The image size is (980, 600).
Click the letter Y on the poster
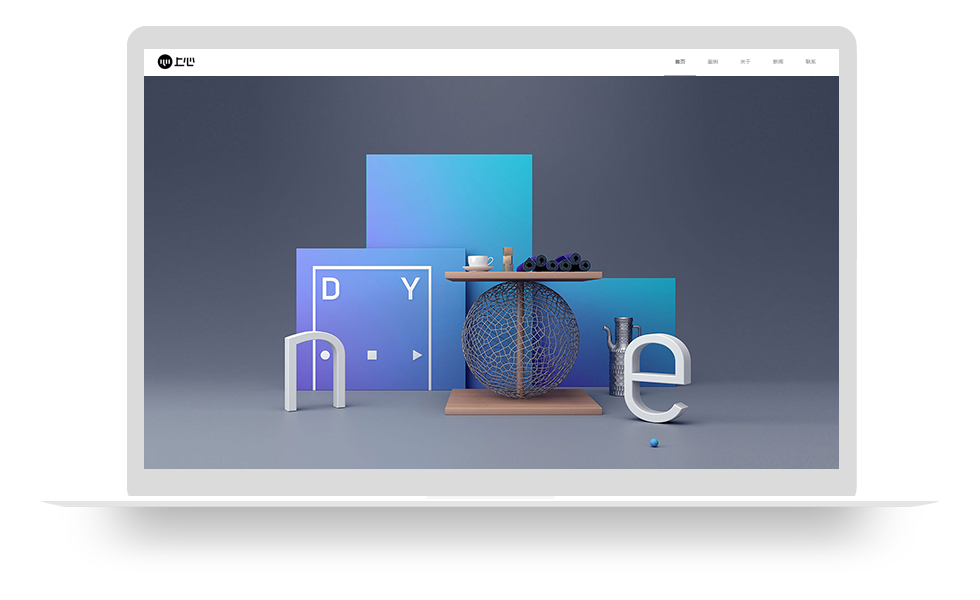tap(410, 290)
